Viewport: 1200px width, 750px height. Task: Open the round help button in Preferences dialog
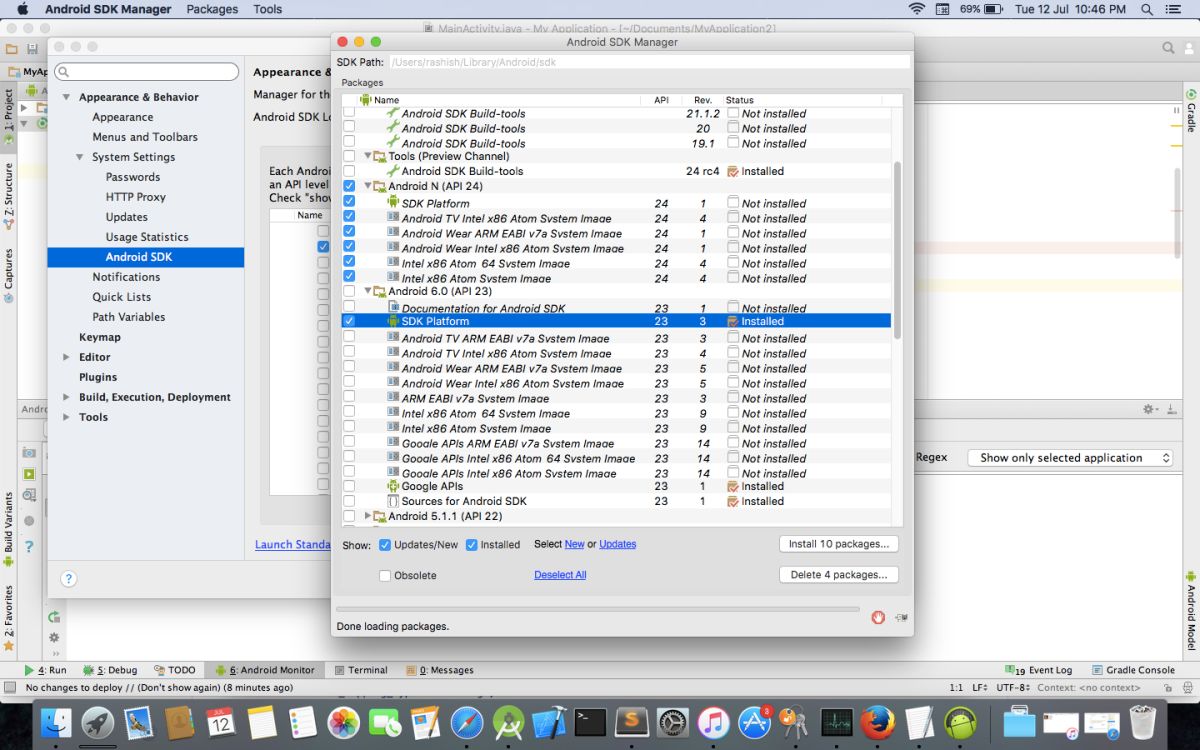69,579
